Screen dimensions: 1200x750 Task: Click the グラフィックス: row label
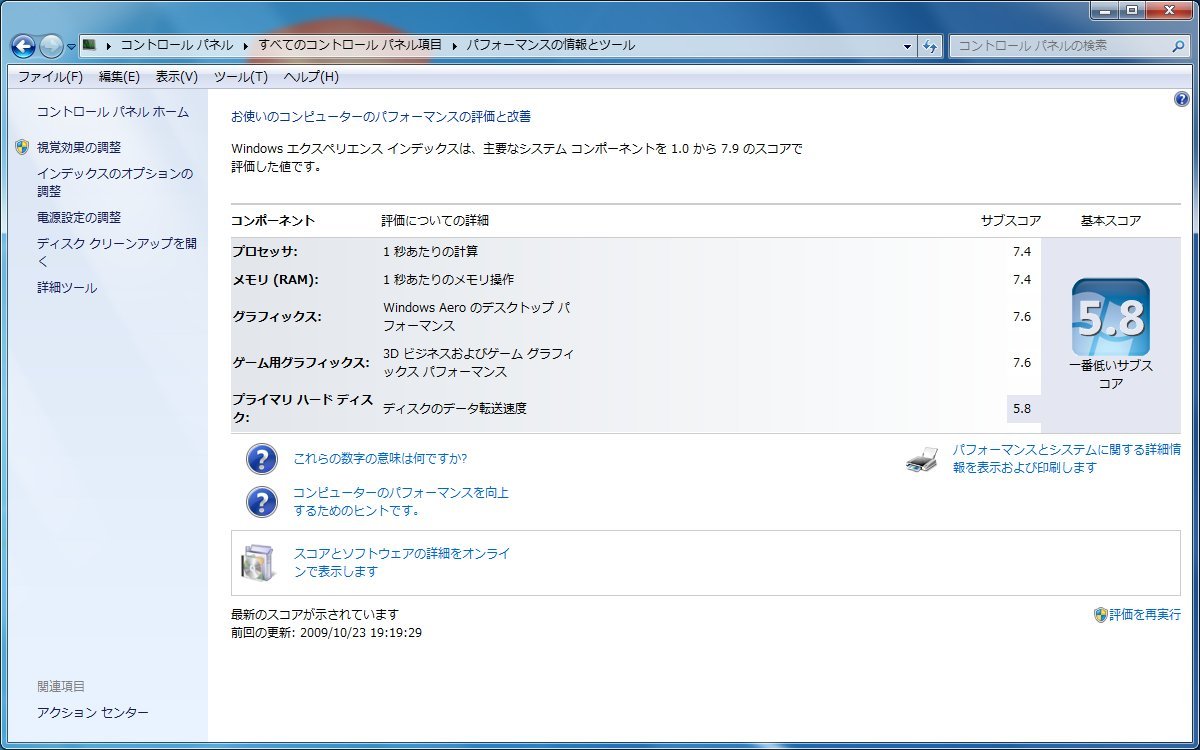point(277,316)
